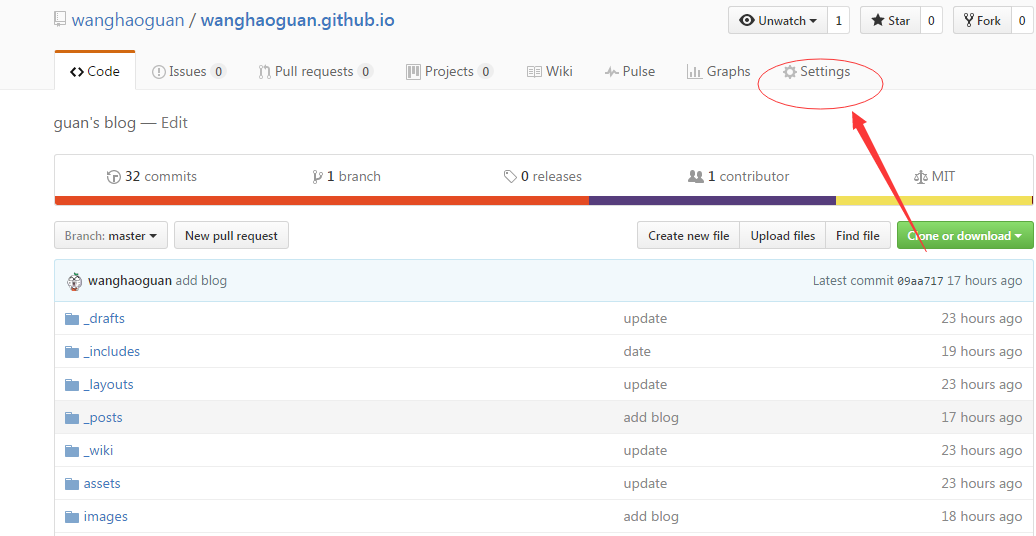The image size is (1036, 536).
Task: Open the MIT license link
Action: (934, 176)
